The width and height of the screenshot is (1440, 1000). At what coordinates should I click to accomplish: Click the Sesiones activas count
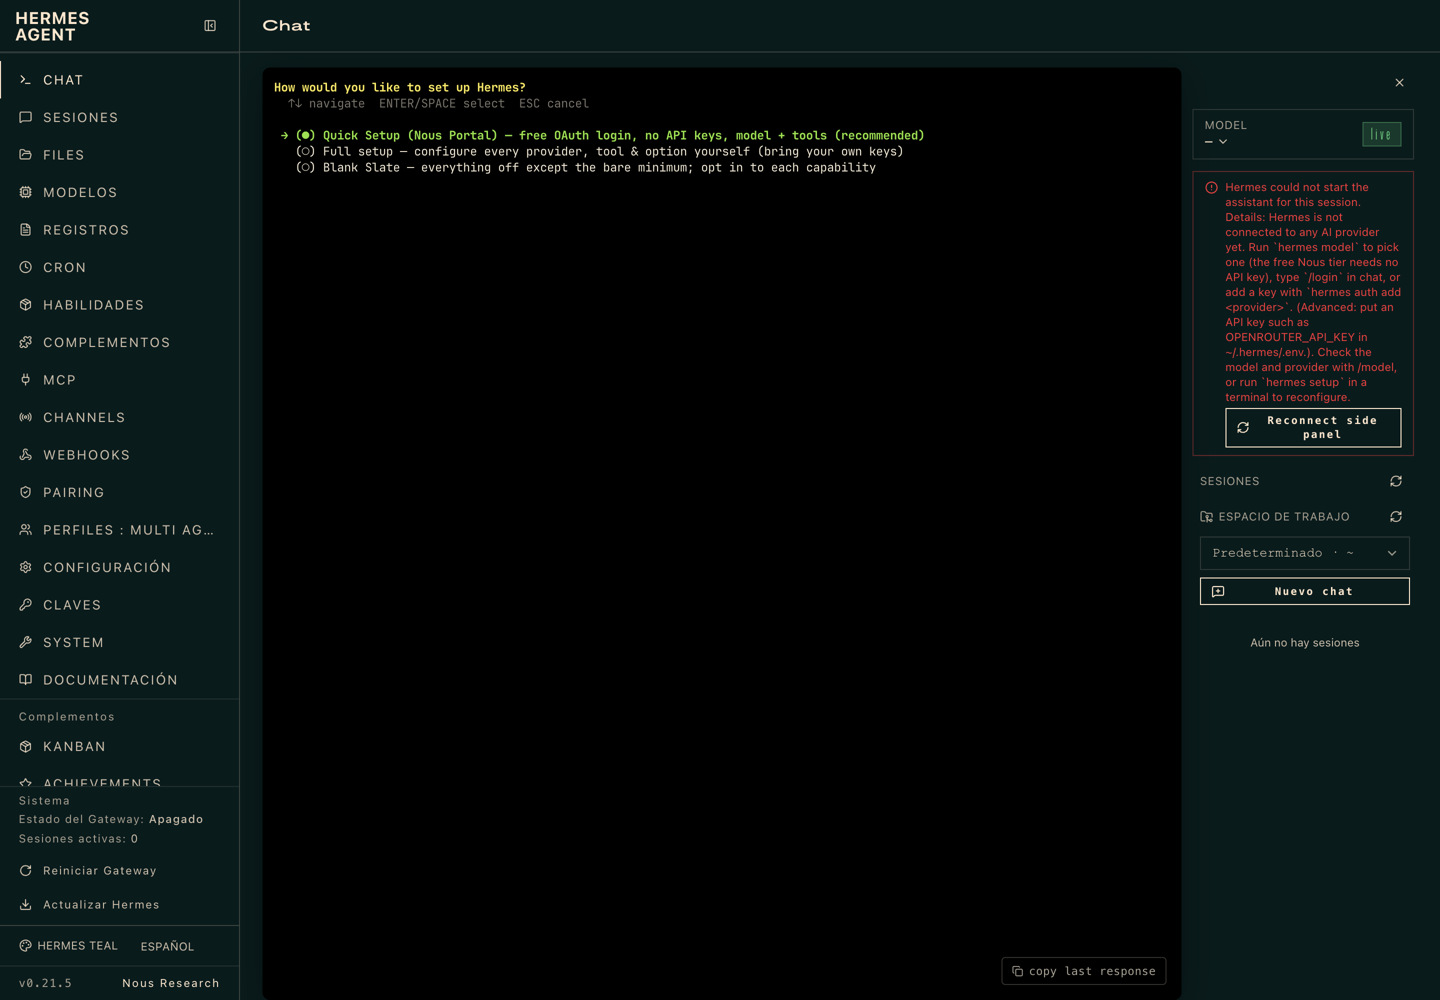click(x=134, y=839)
